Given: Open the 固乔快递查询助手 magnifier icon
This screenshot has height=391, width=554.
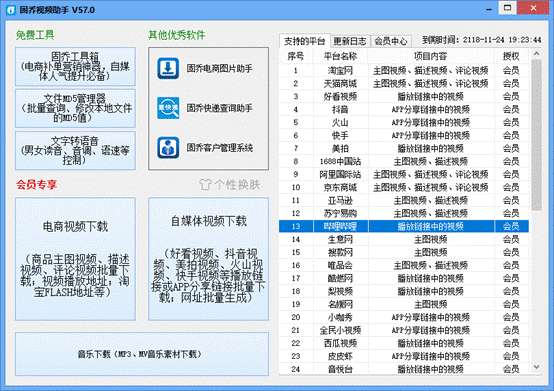Looking at the screenshot, I should (168, 108).
